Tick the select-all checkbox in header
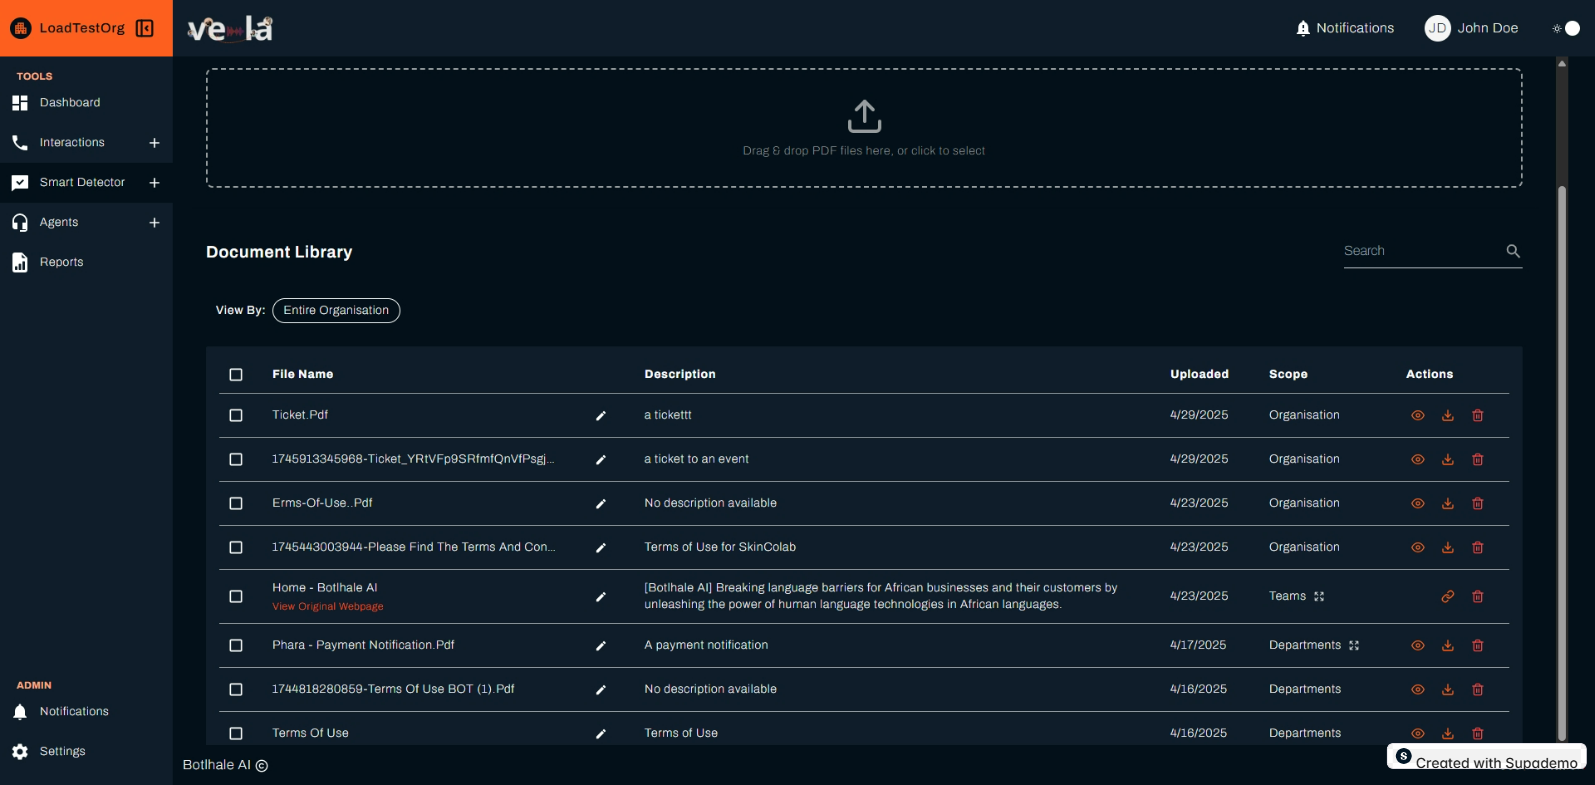This screenshot has width=1595, height=785. 236,374
